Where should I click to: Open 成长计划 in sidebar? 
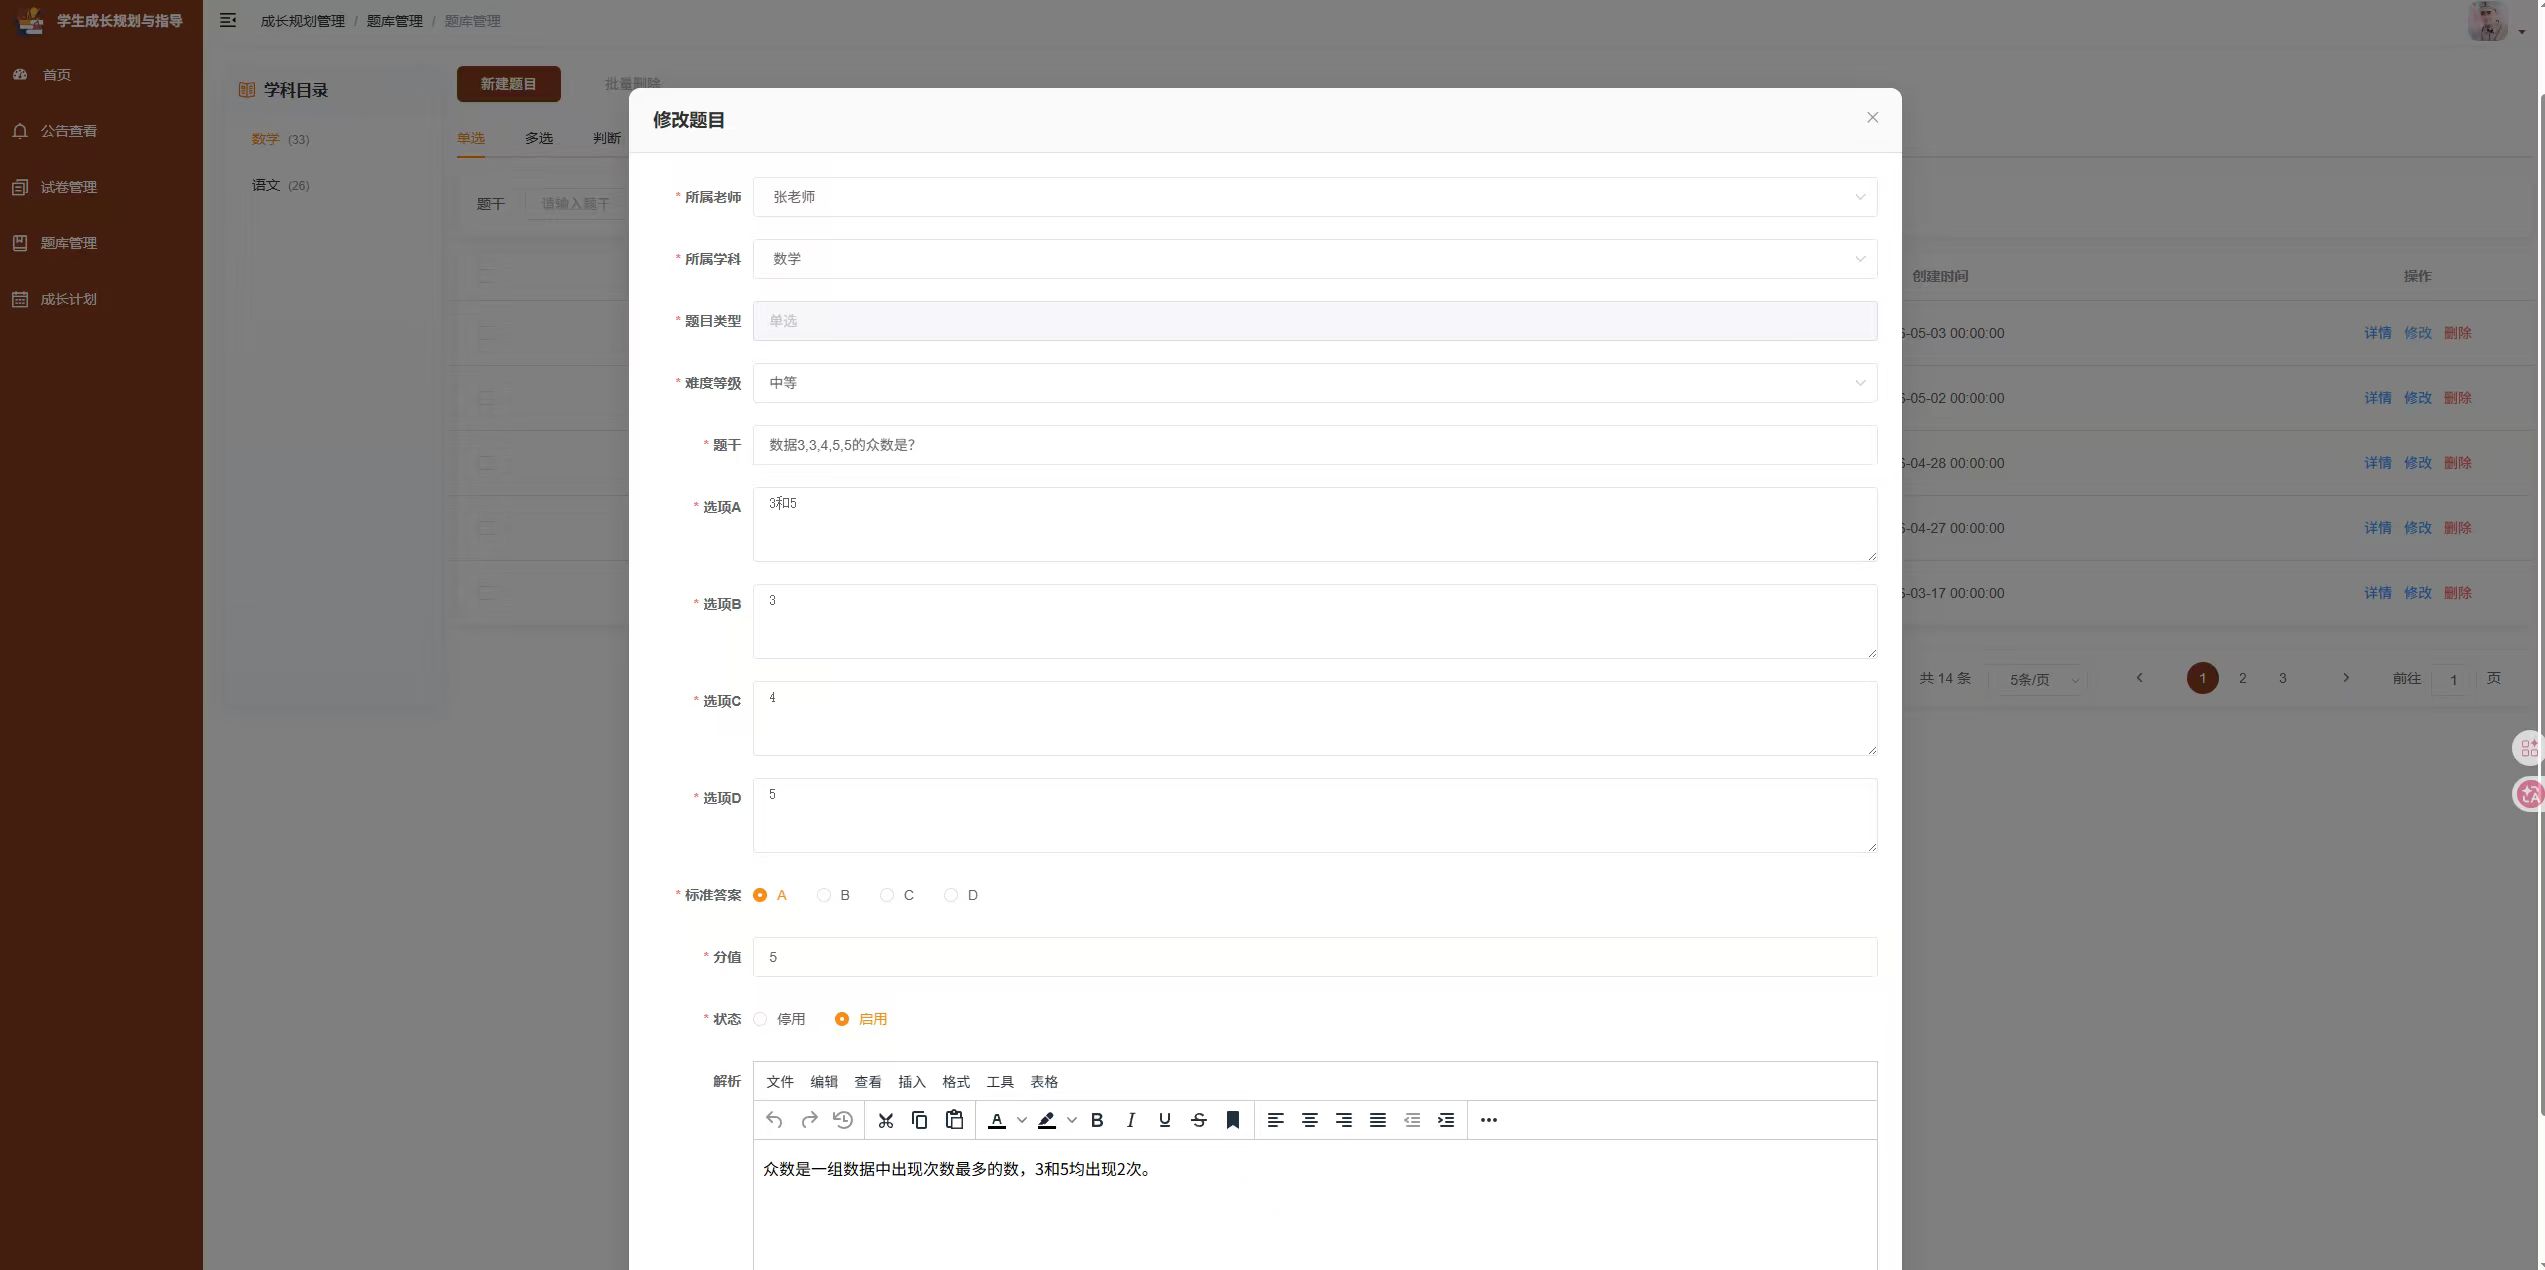click(x=69, y=299)
